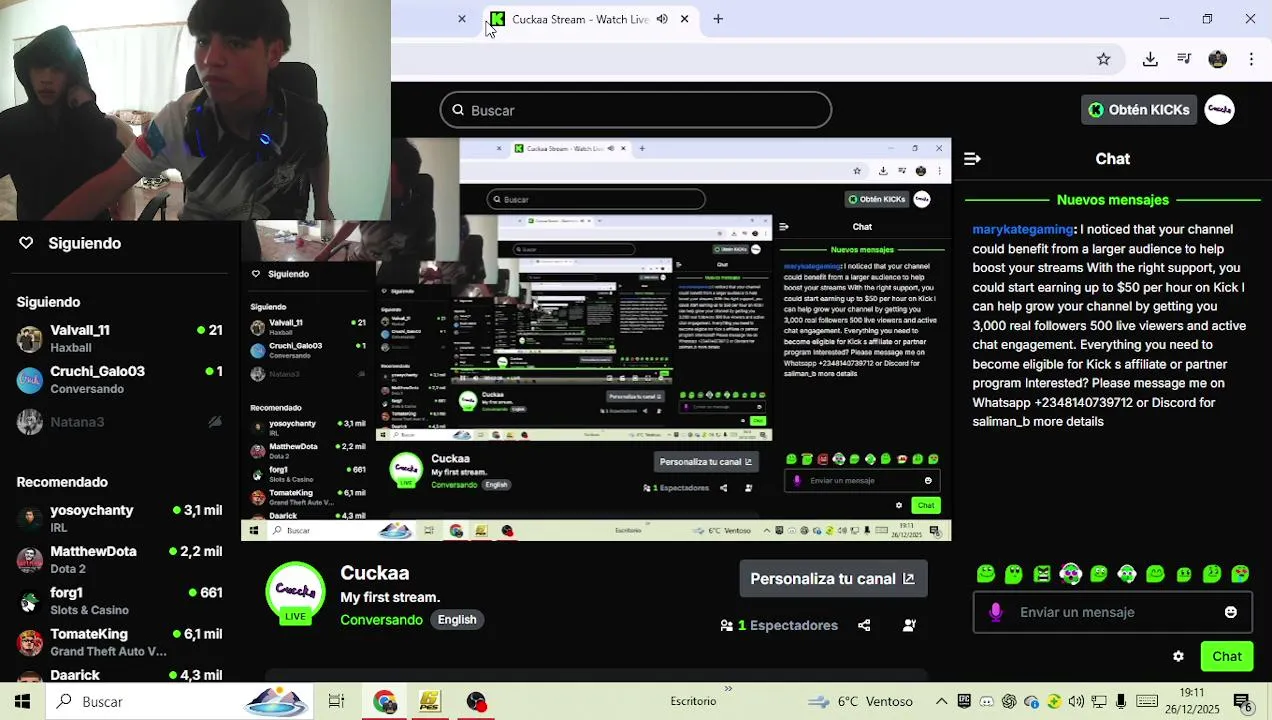Open marykategaming username in chat
The width and height of the screenshot is (1272, 720).
click(x=1023, y=229)
